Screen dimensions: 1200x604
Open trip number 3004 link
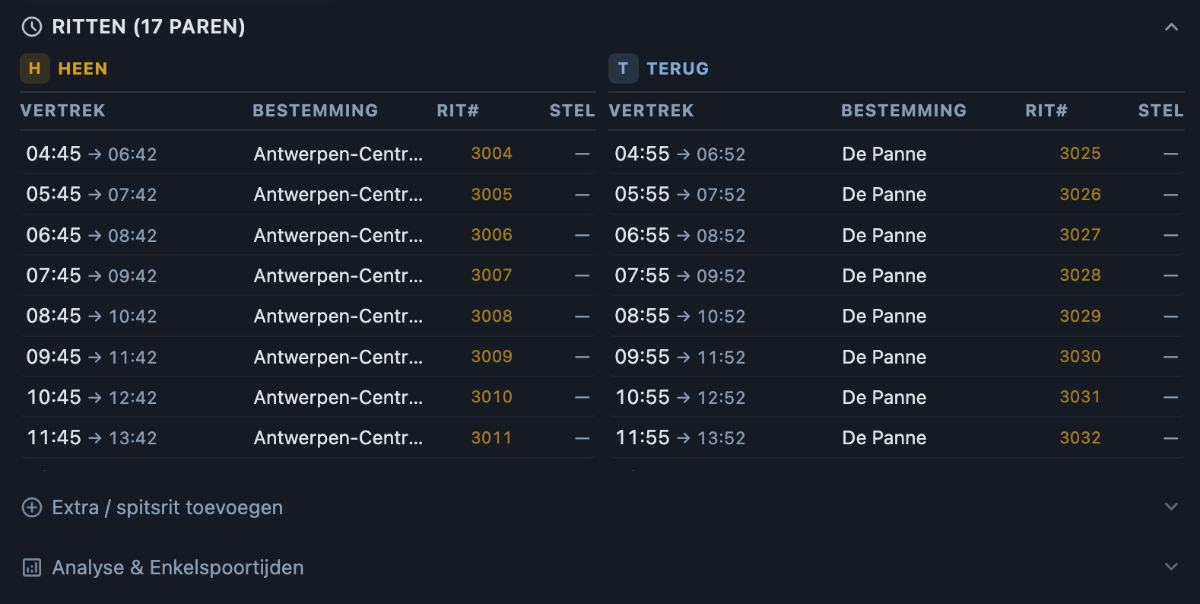click(492, 154)
